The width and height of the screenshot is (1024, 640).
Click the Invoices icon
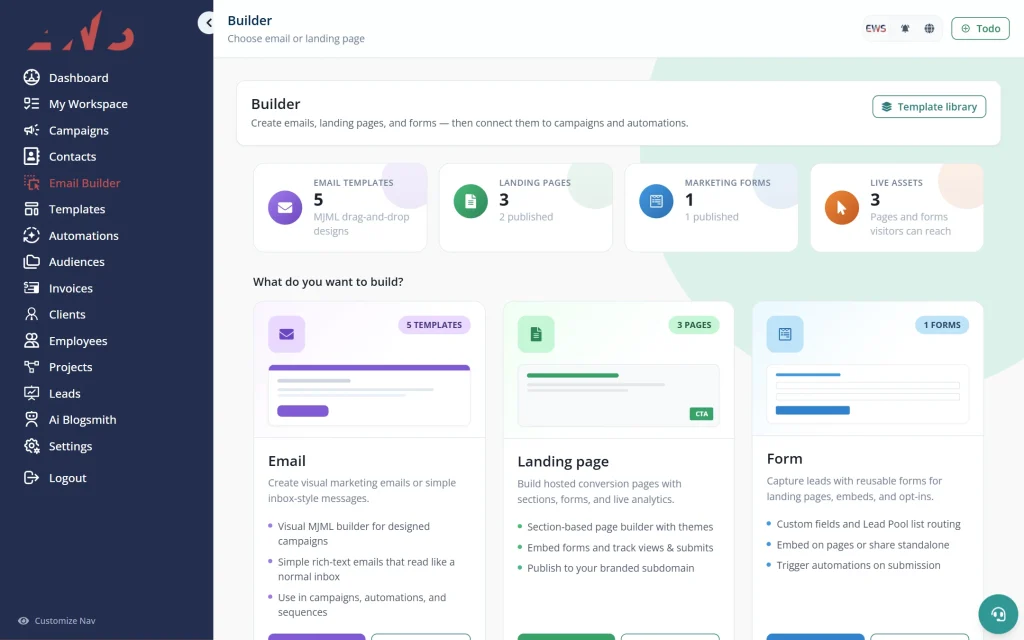click(31, 288)
